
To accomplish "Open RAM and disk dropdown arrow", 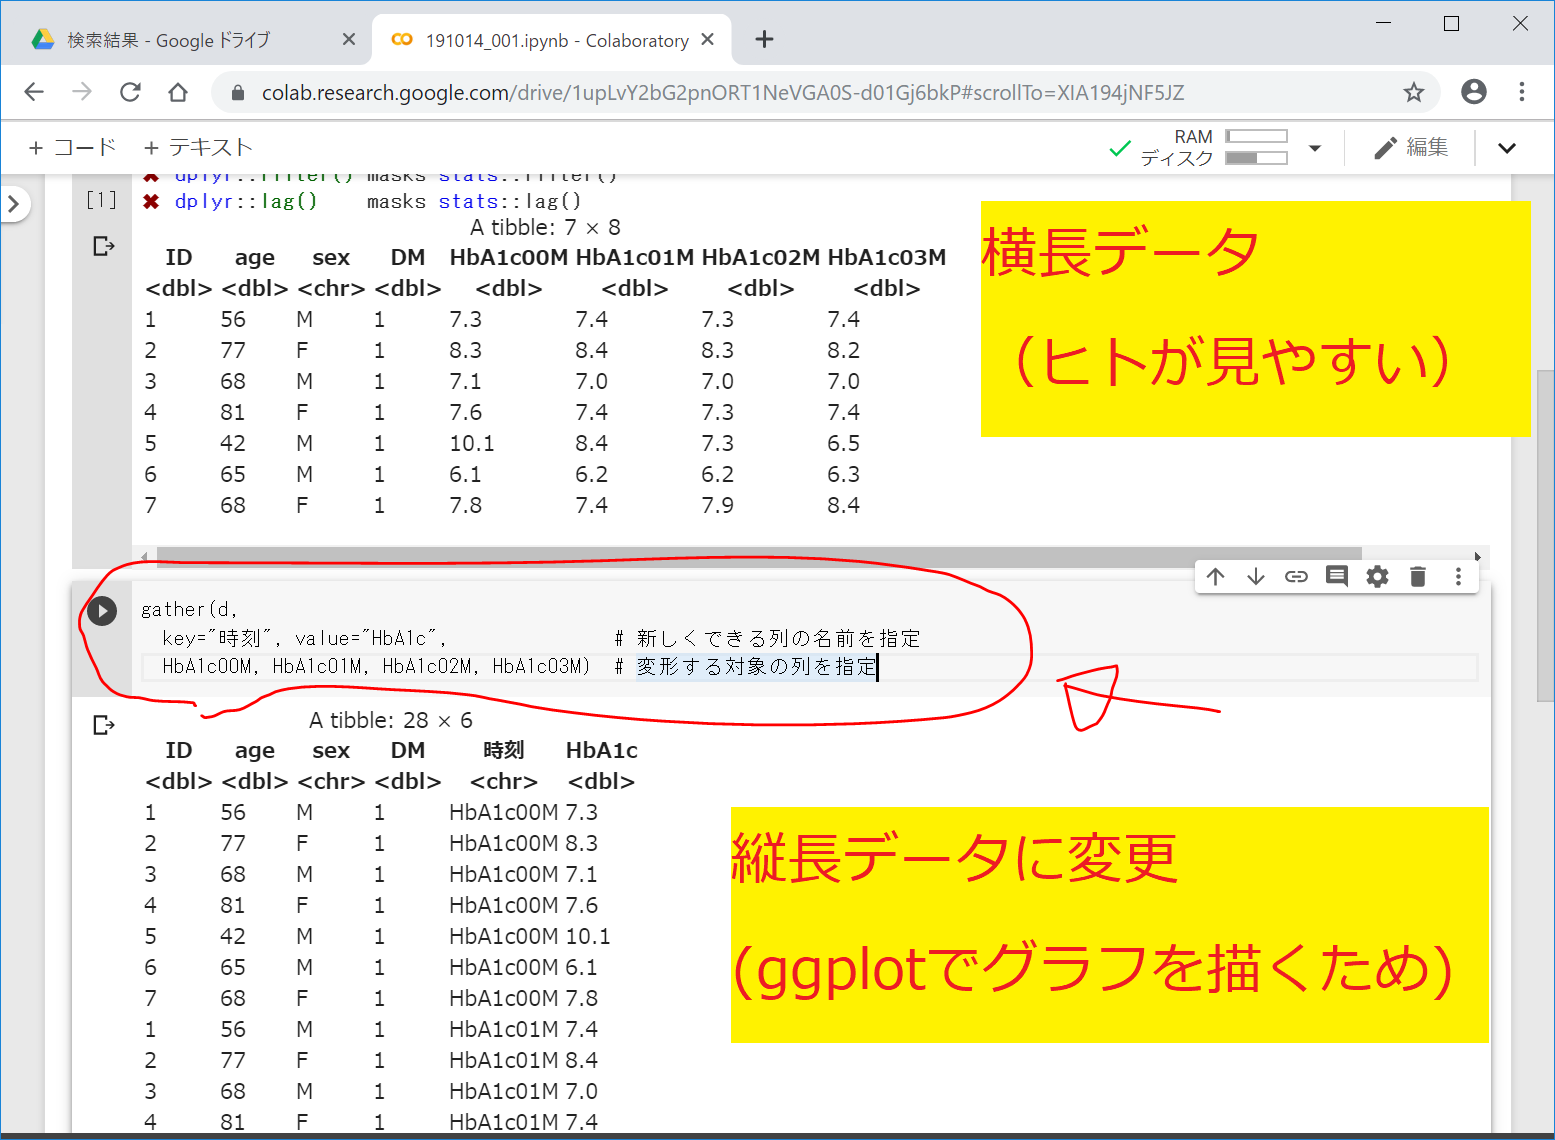I will click(x=1315, y=148).
